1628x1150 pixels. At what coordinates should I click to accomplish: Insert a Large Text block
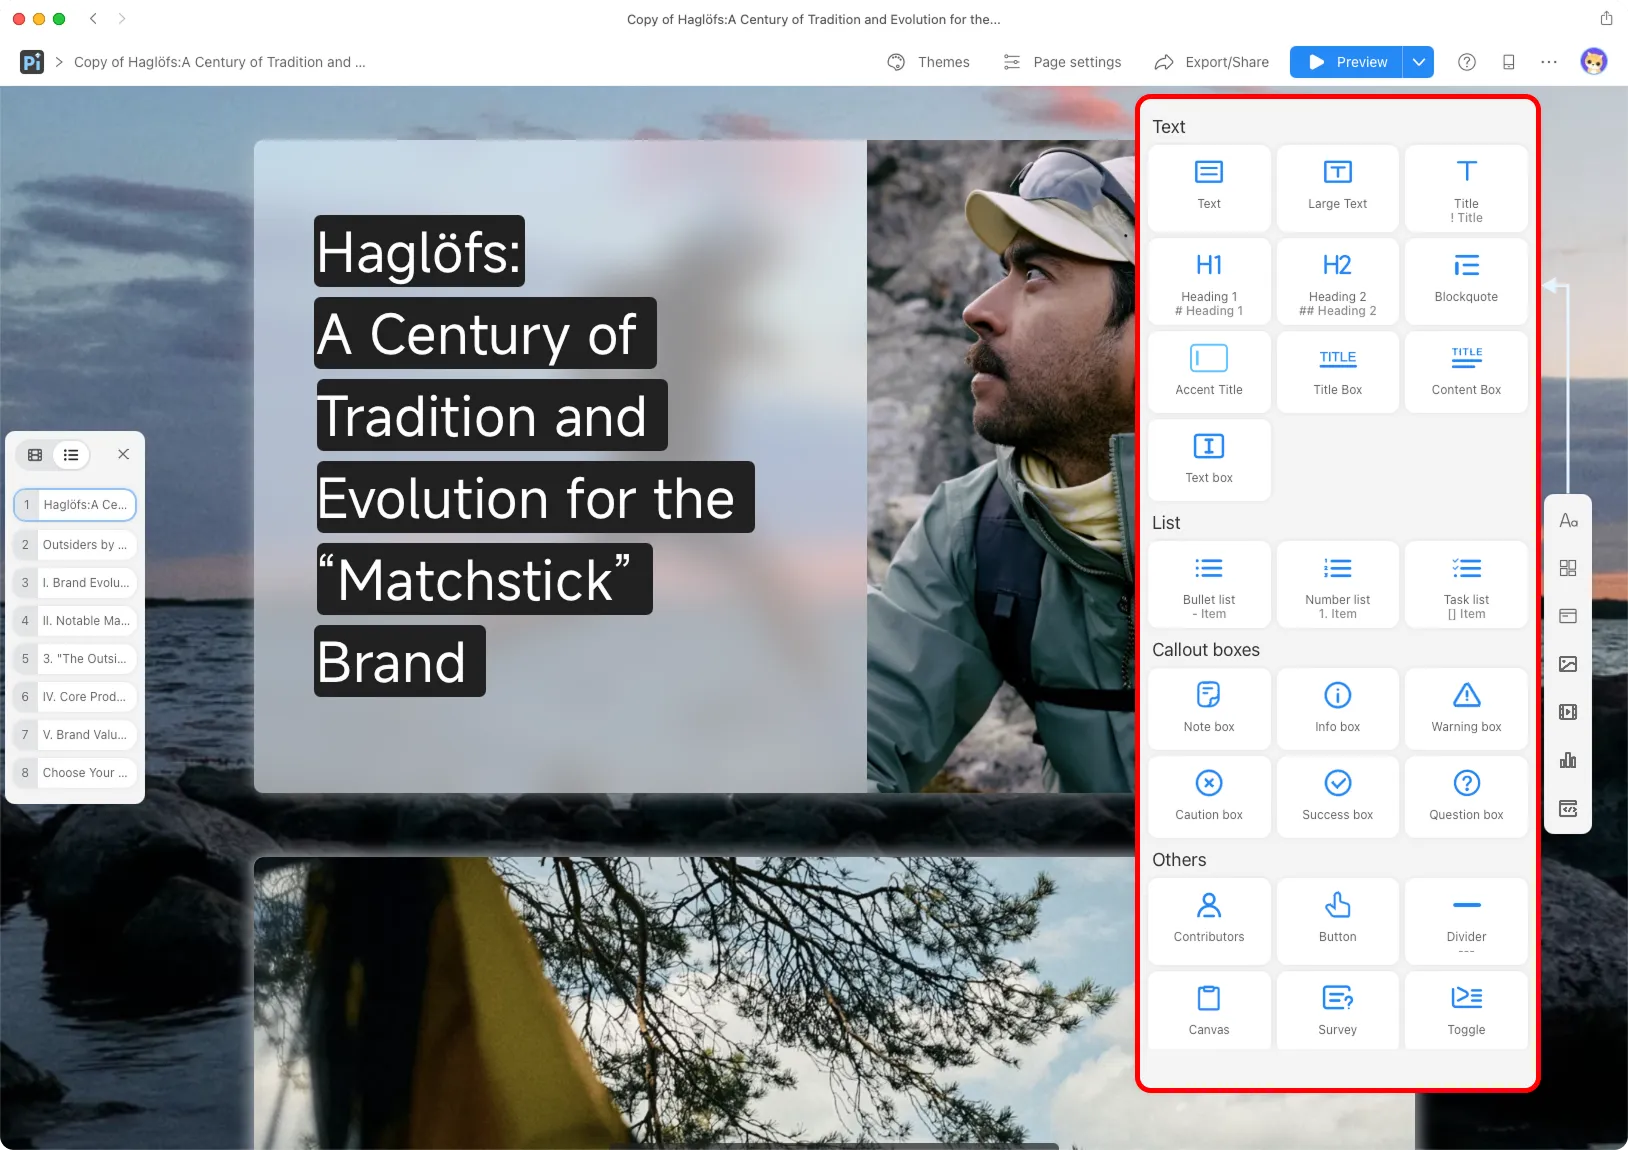1337,188
